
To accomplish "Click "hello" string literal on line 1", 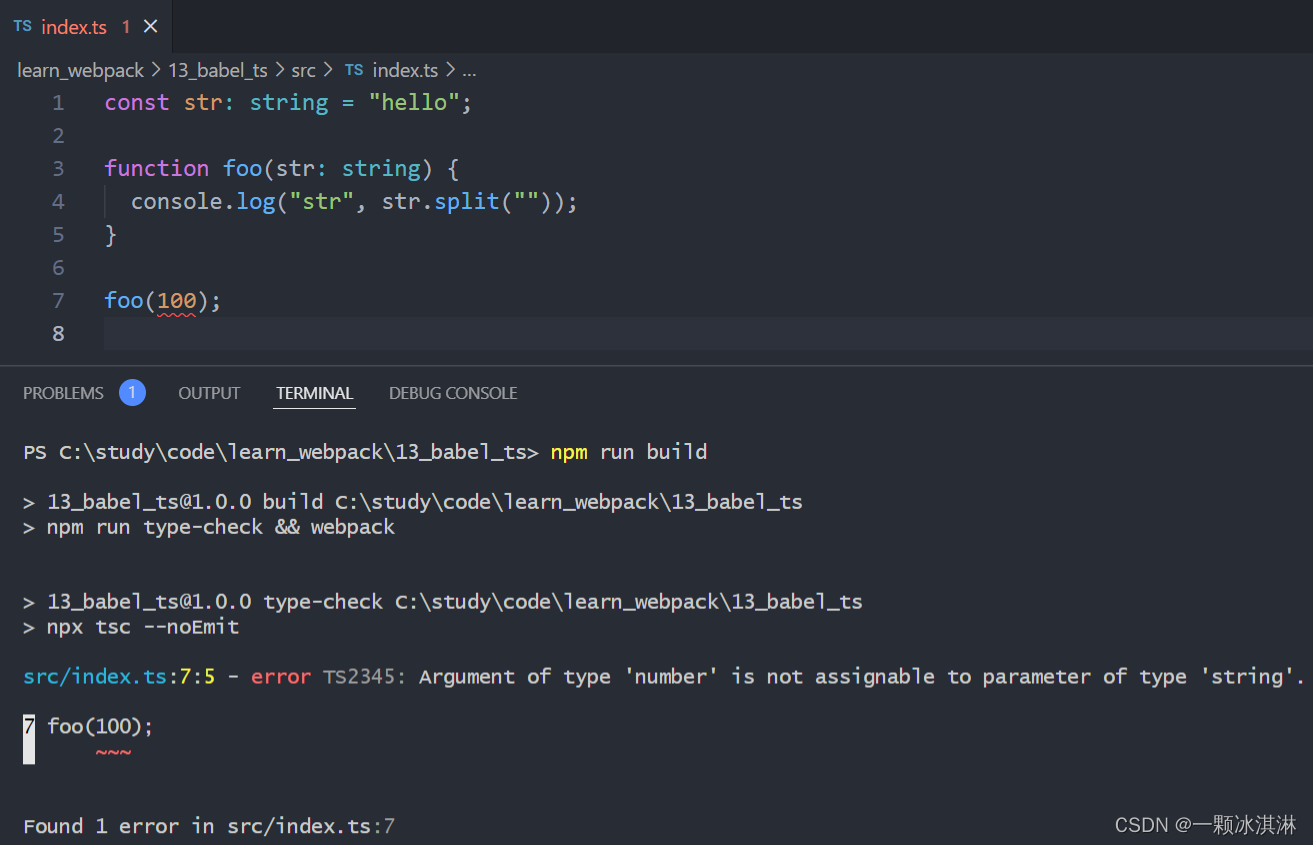I will pos(414,102).
